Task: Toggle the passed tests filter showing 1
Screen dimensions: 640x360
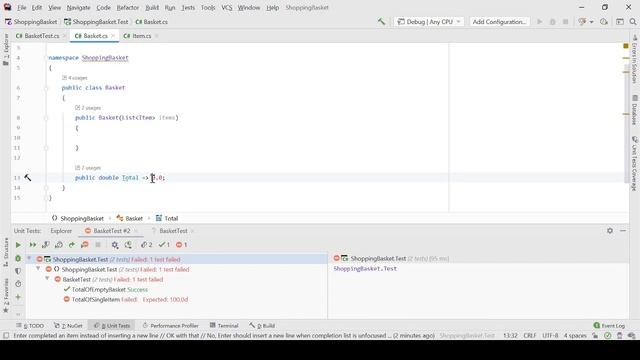Action: click(164, 245)
